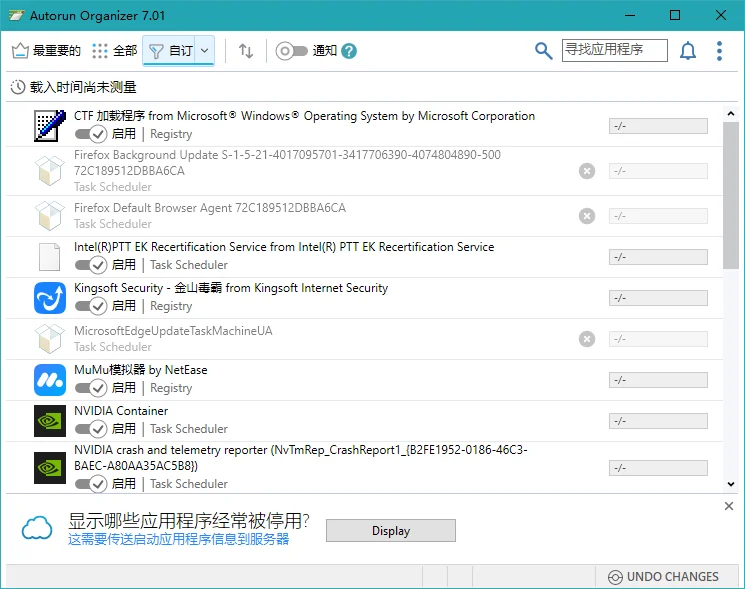Click the magnifier search icon
The height and width of the screenshot is (589, 745).
tap(544, 50)
